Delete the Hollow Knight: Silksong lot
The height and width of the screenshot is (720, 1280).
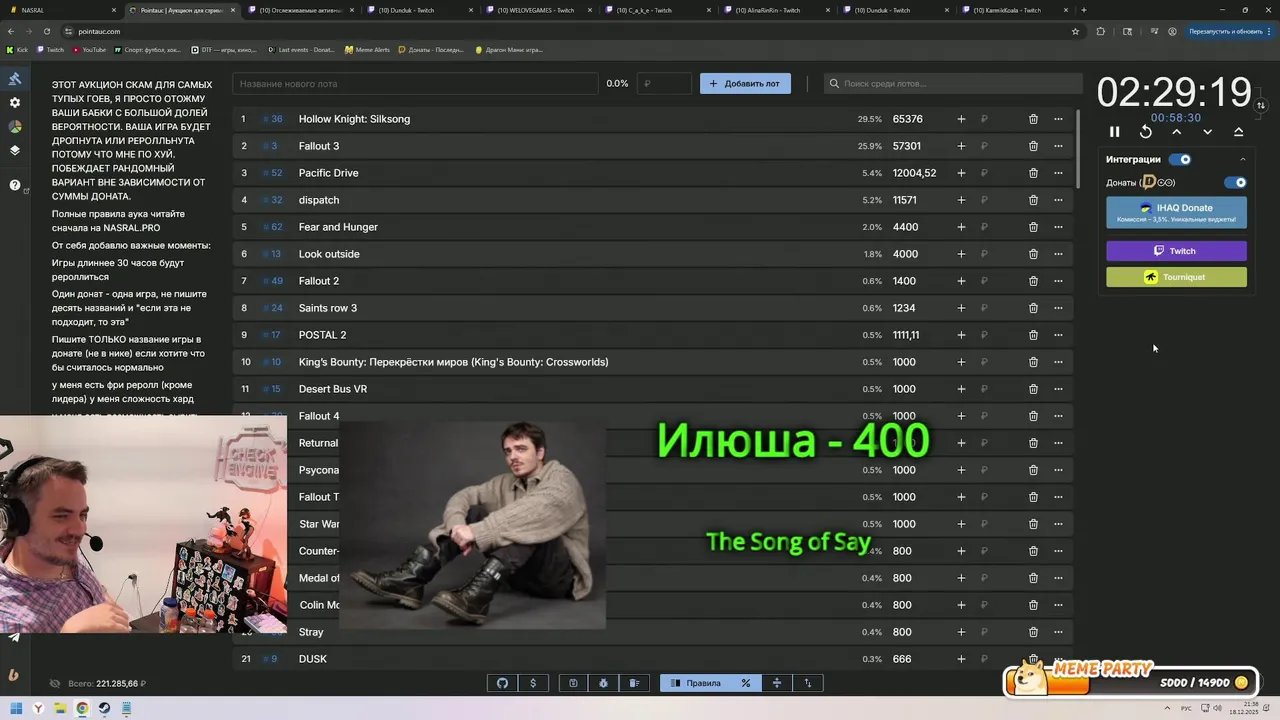point(1033,119)
